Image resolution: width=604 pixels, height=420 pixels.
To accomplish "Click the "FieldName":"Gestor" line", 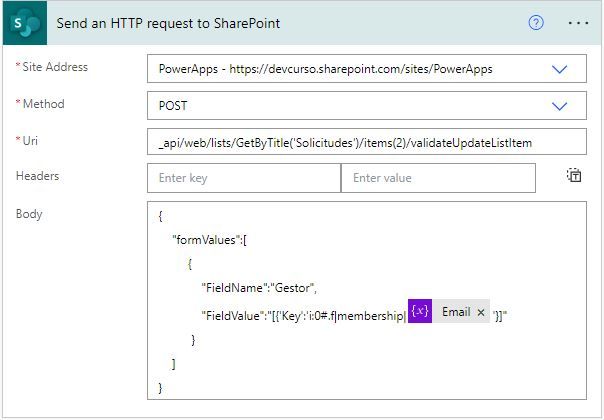I will click(259, 288).
